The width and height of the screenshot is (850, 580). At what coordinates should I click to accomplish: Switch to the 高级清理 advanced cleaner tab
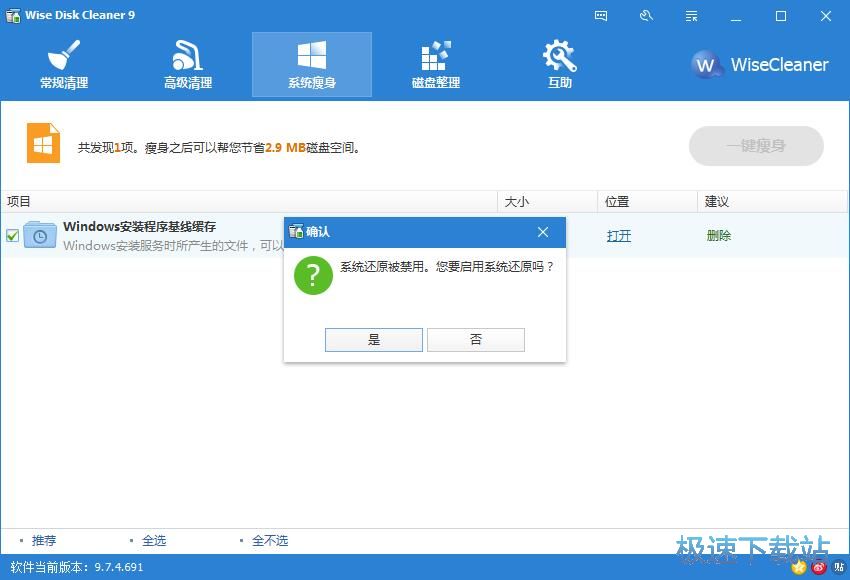pyautogui.click(x=188, y=65)
